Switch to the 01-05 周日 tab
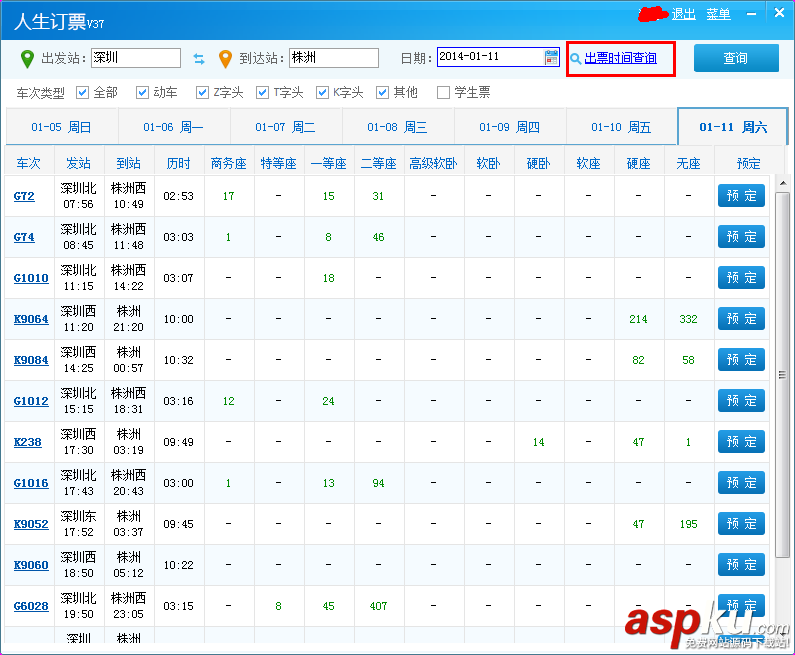Image resolution: width=795 pixels, height=655 pixels. pos(61,127)
